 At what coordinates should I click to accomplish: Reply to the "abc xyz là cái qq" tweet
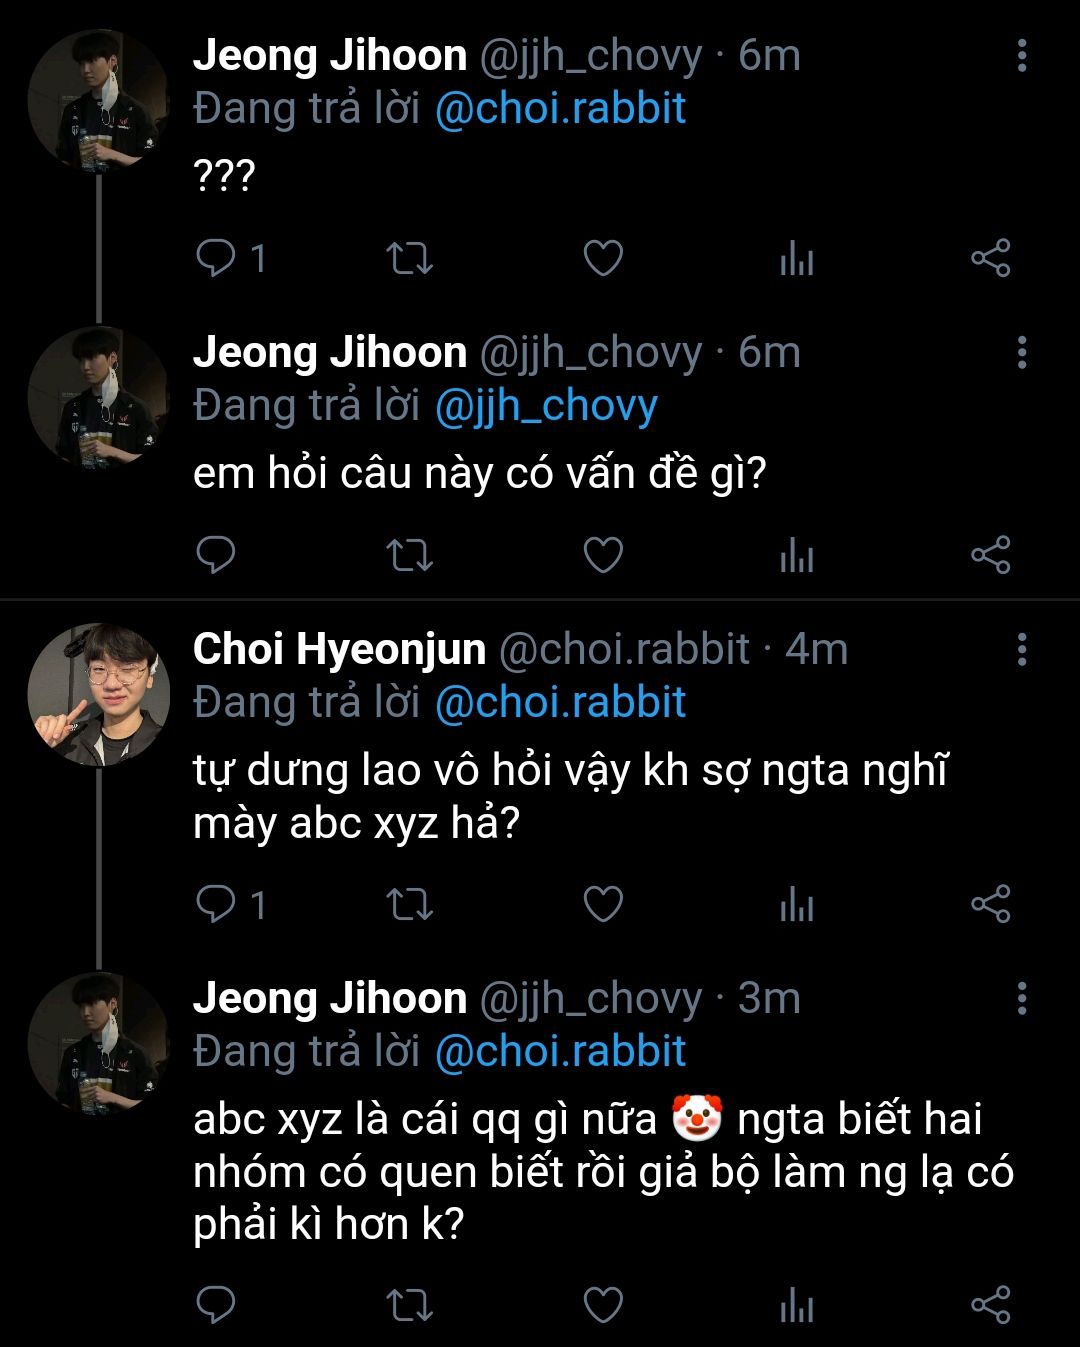216,1304
